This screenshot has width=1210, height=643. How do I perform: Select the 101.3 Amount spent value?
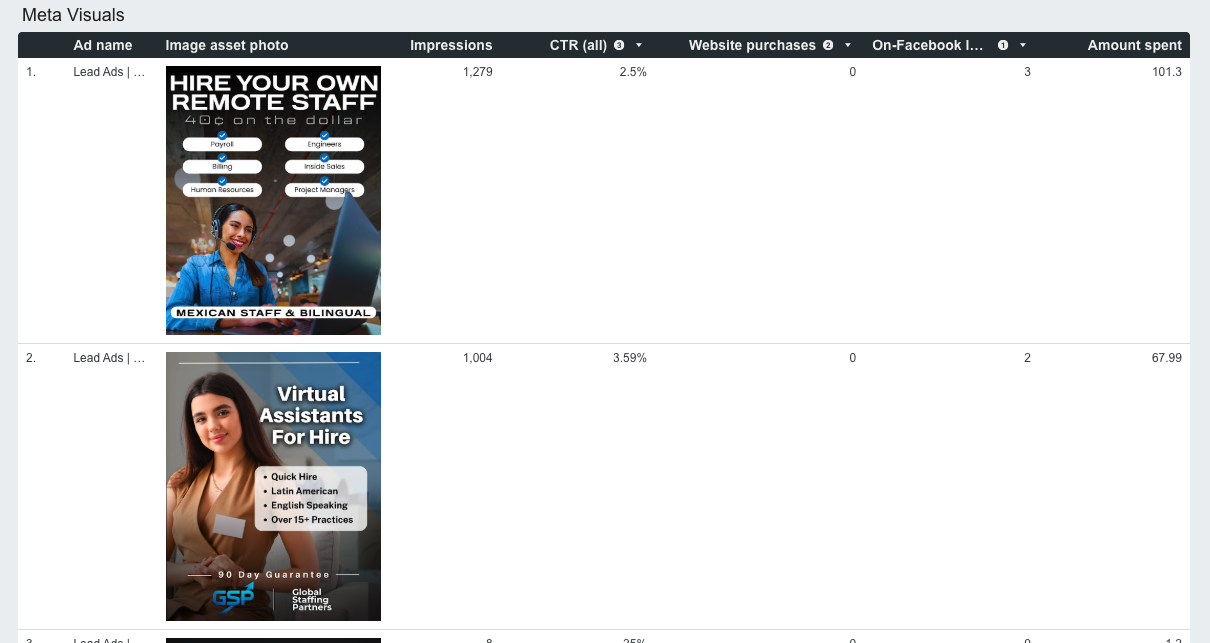1167,71
